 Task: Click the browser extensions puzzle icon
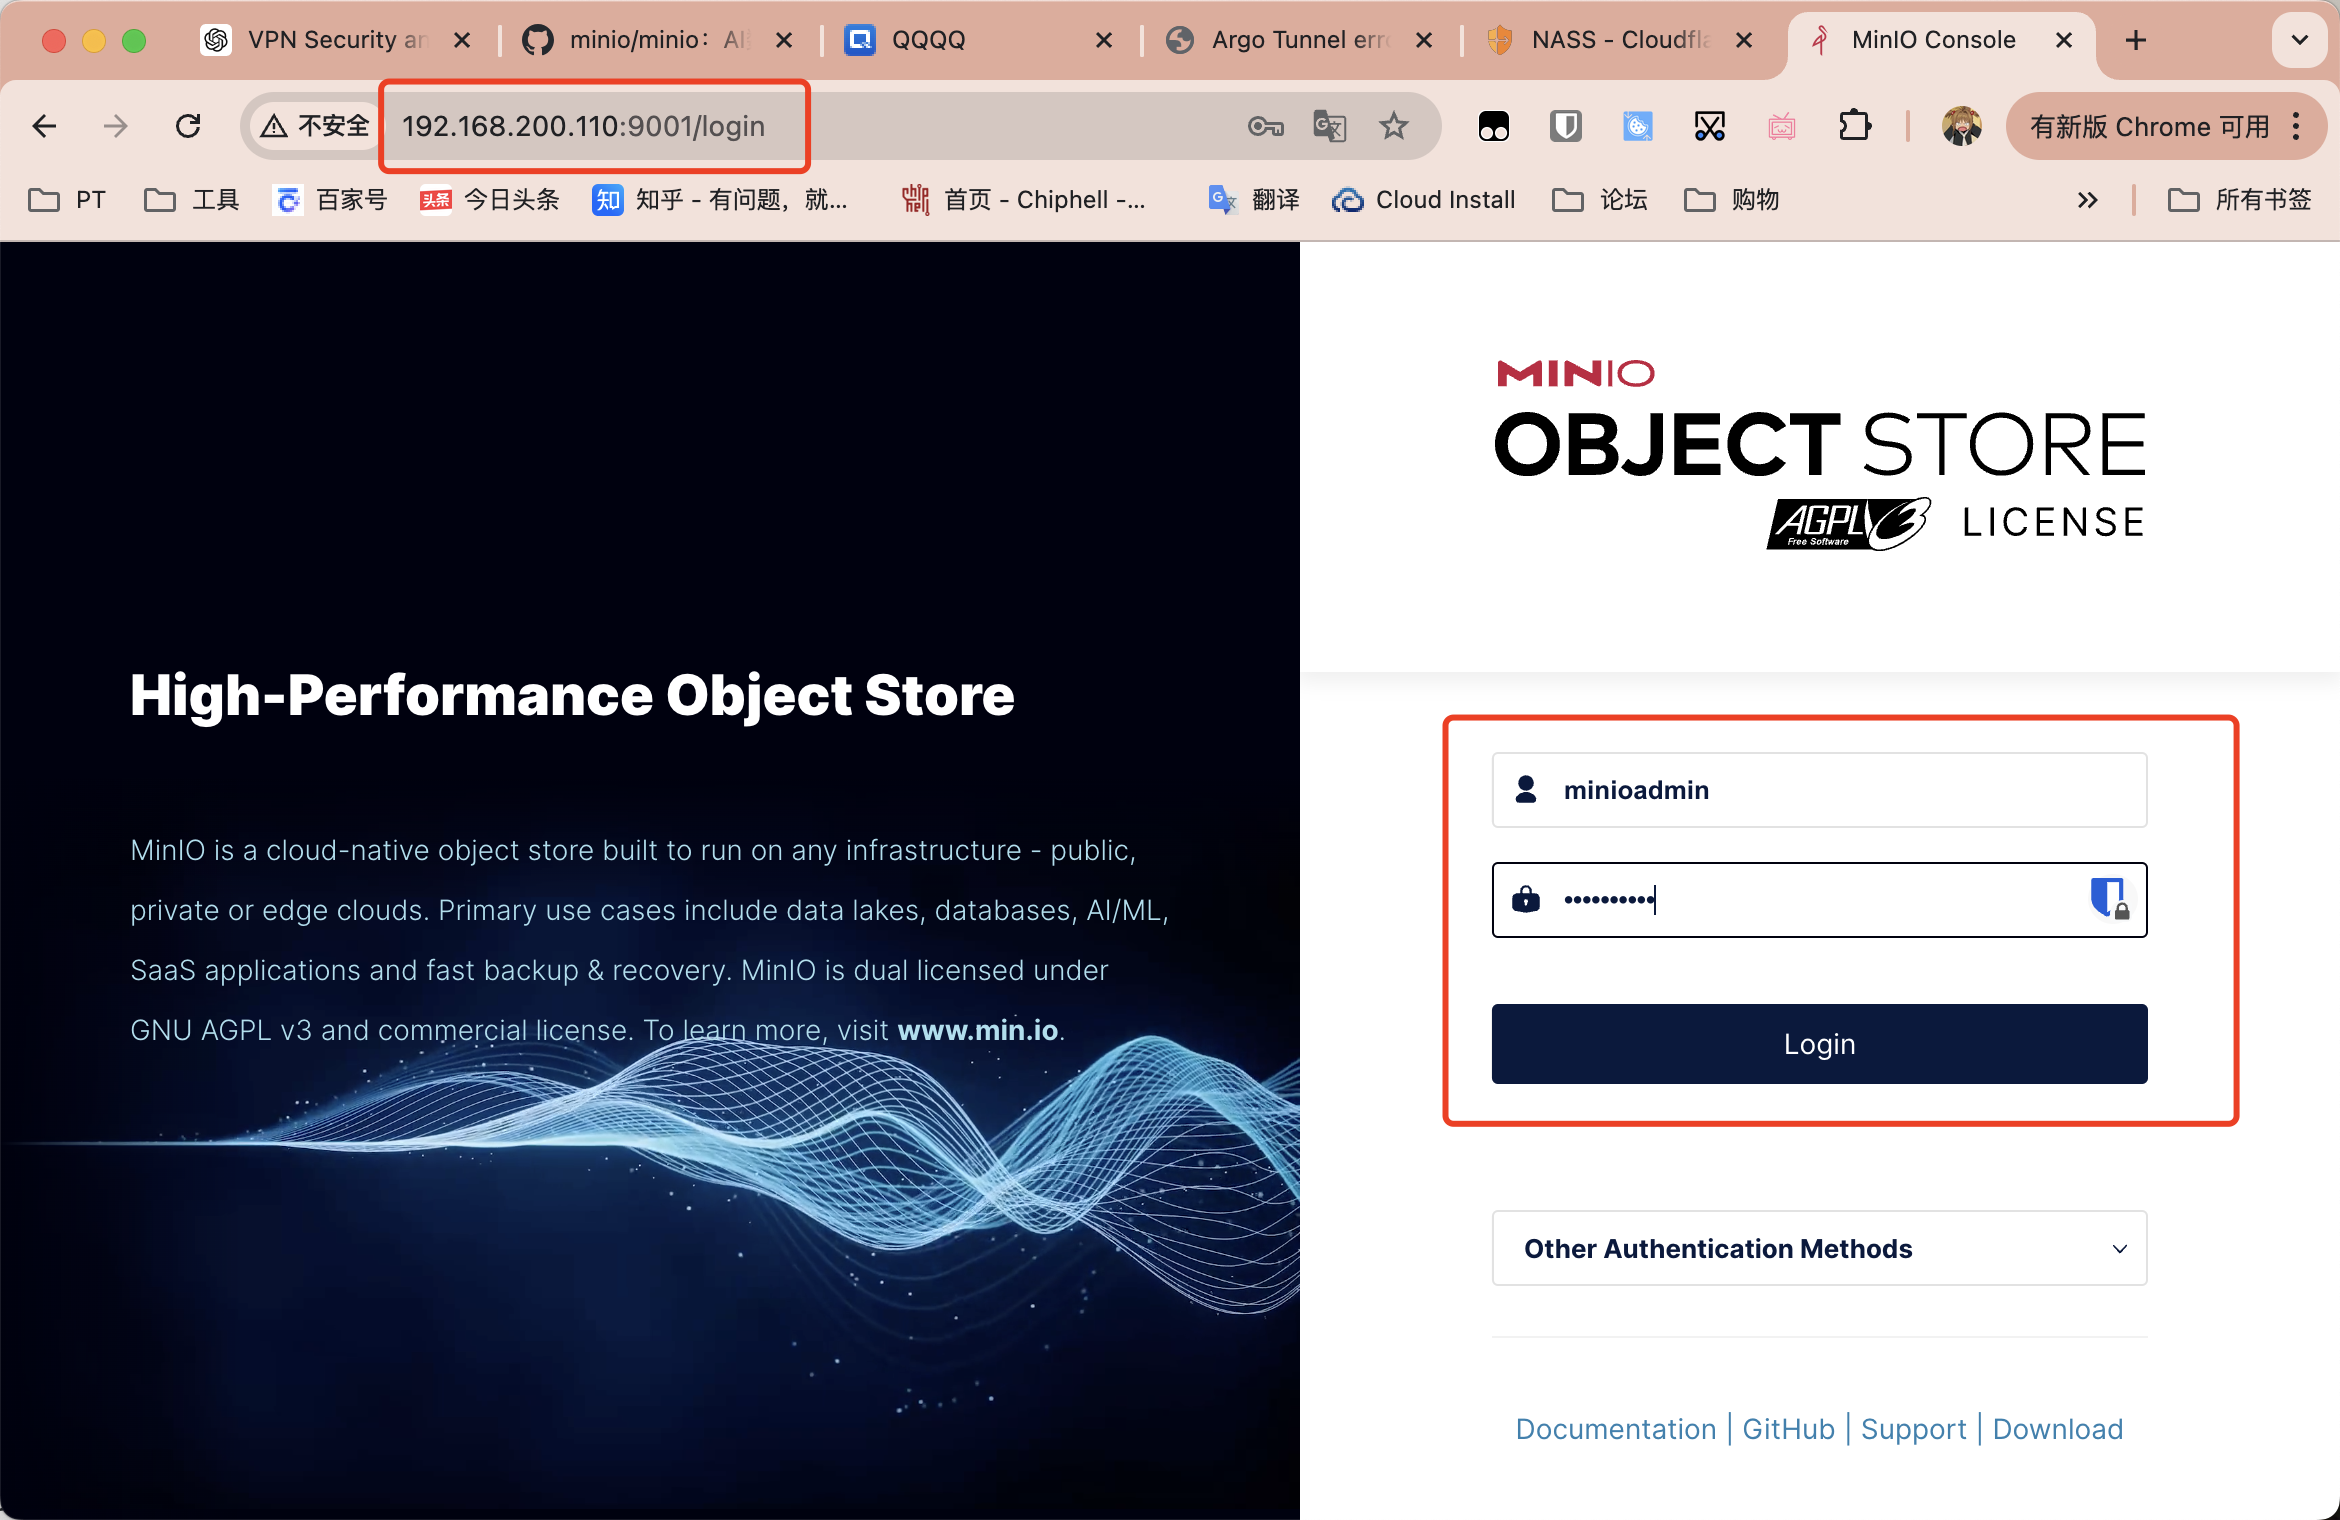(x=1859, y=125)
